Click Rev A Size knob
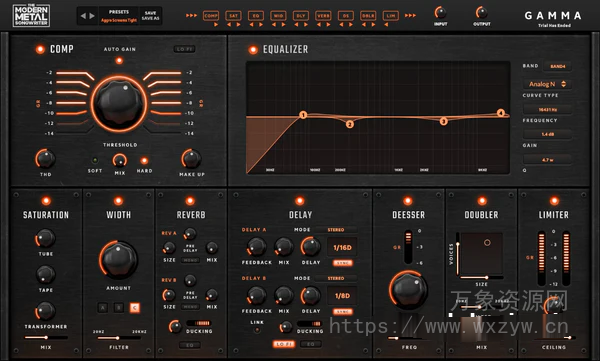Viewport: 600px width, 361px height. [x=169, y=248]
